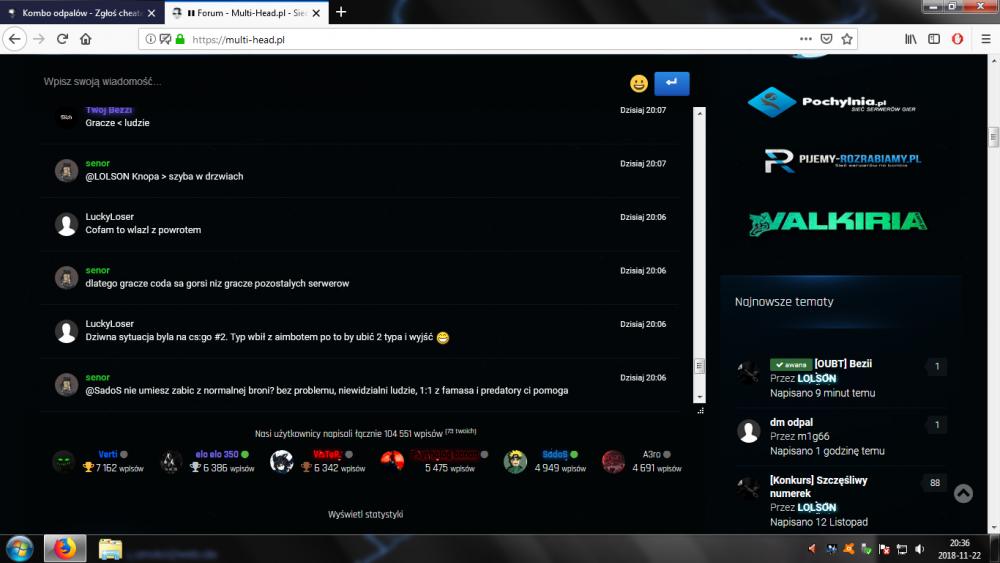Open the Firefox Library icon
Screen dimensions: 1000x563
click(911, 39)
